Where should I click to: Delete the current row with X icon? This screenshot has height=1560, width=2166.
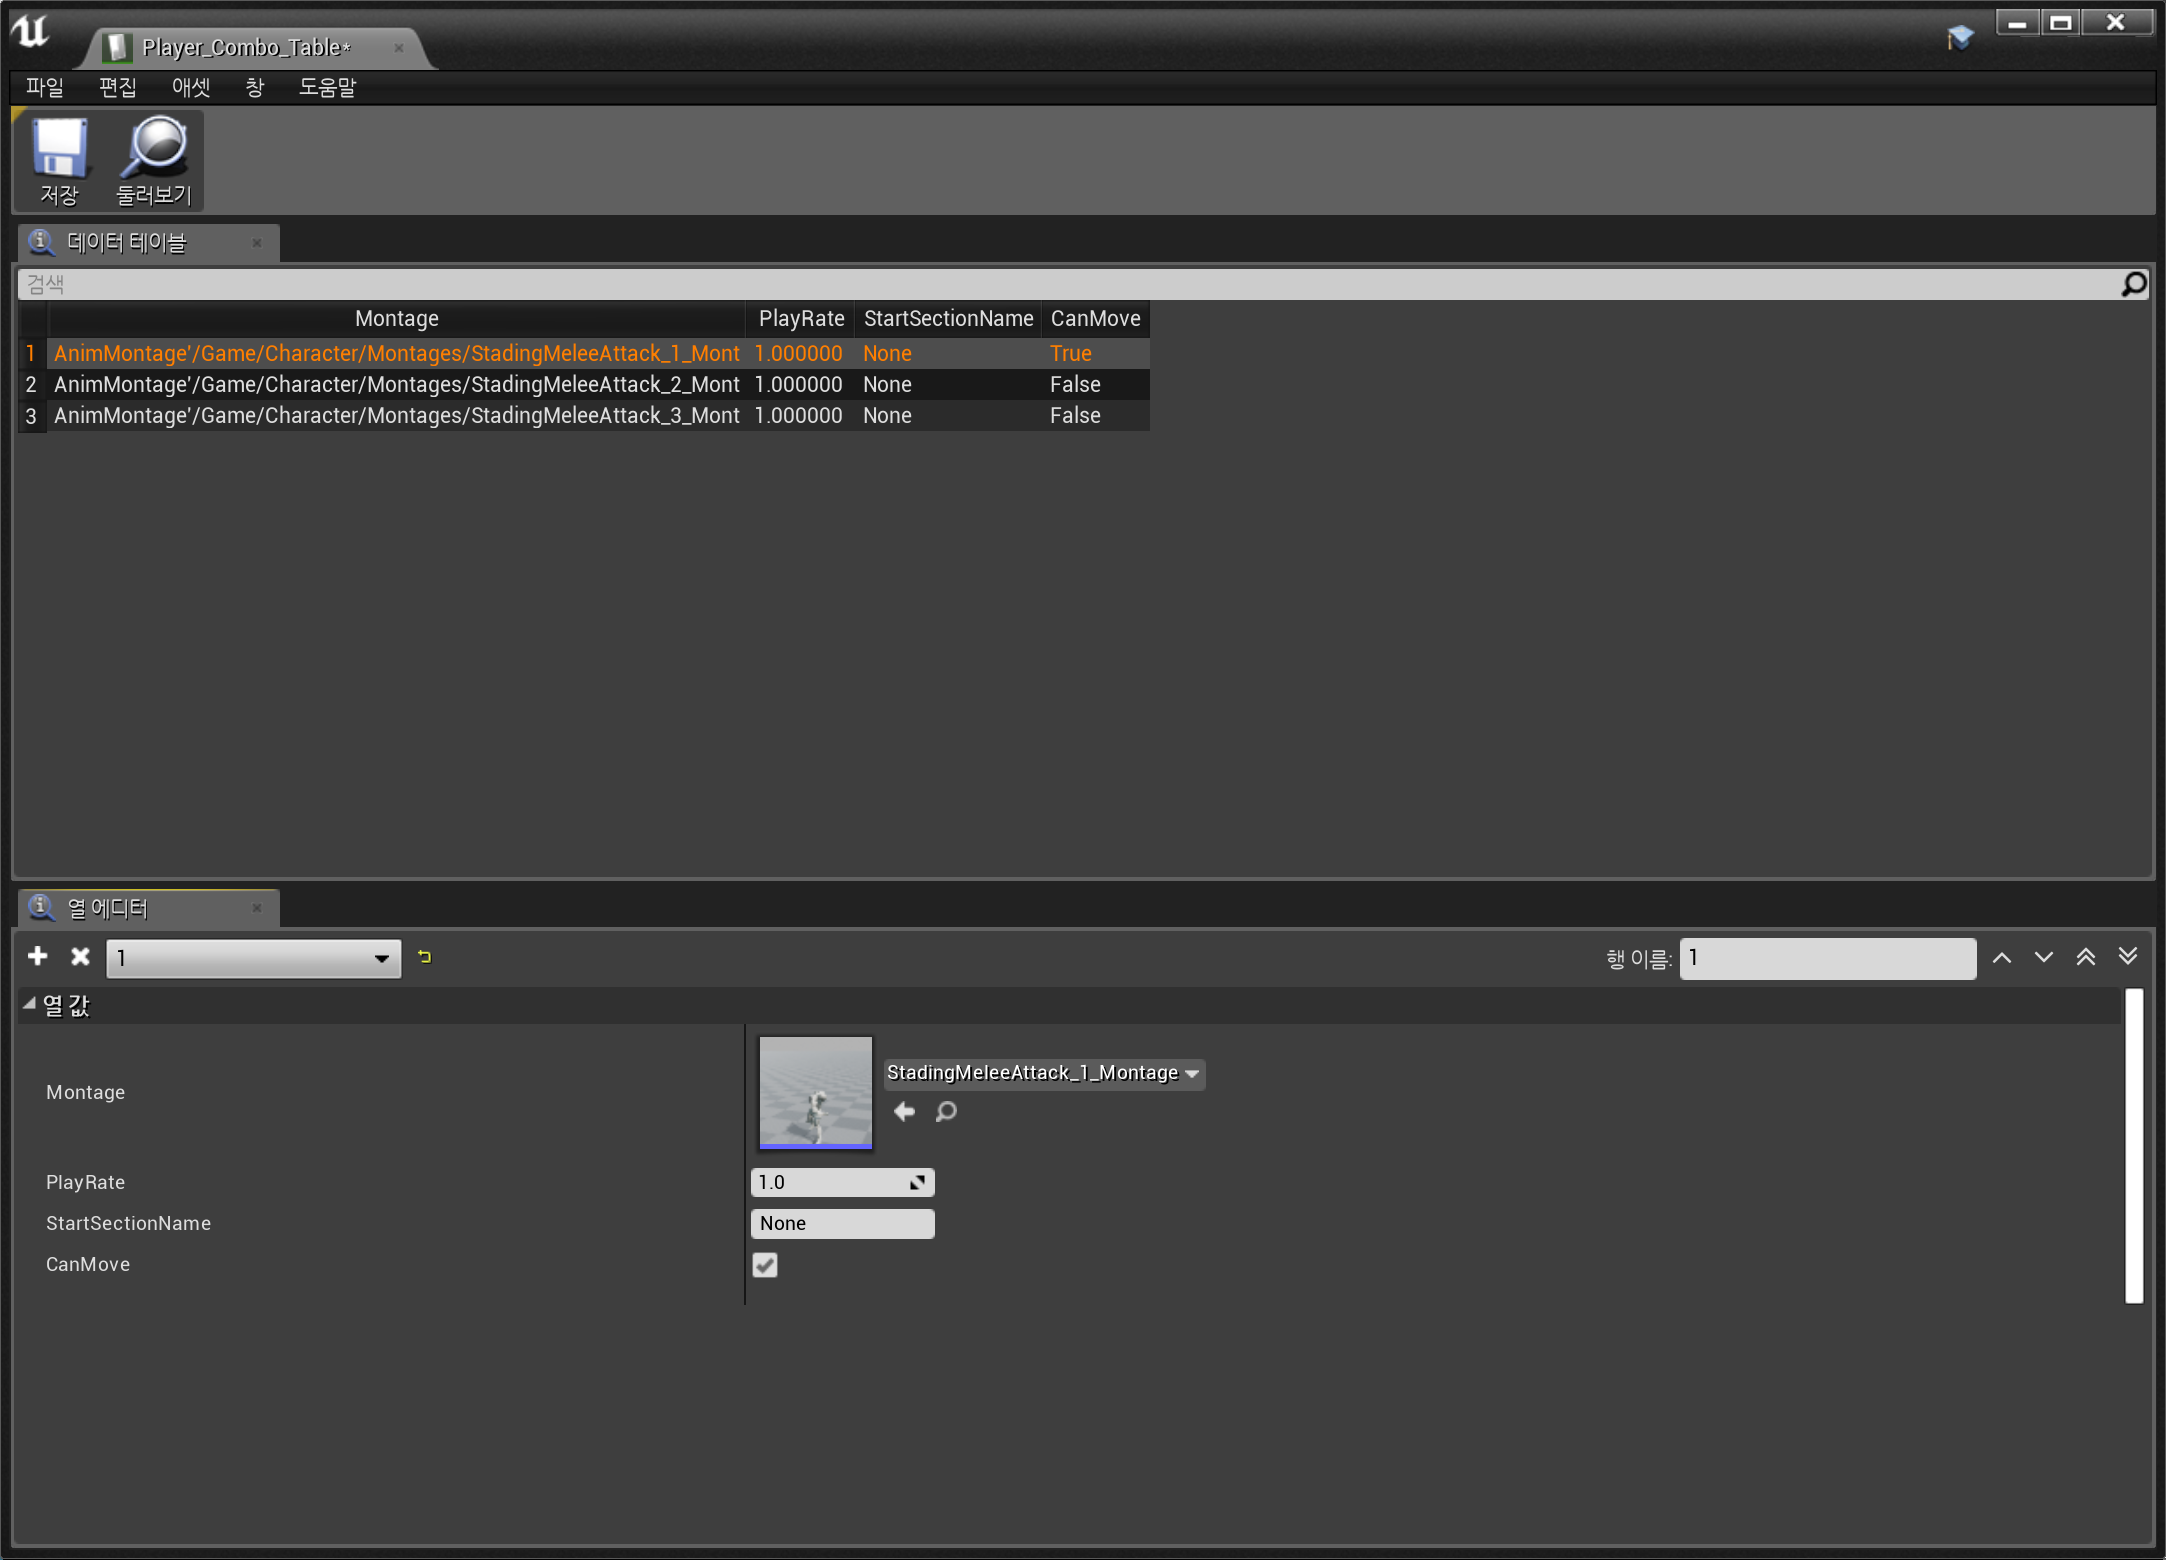click(x=81, y=957)
